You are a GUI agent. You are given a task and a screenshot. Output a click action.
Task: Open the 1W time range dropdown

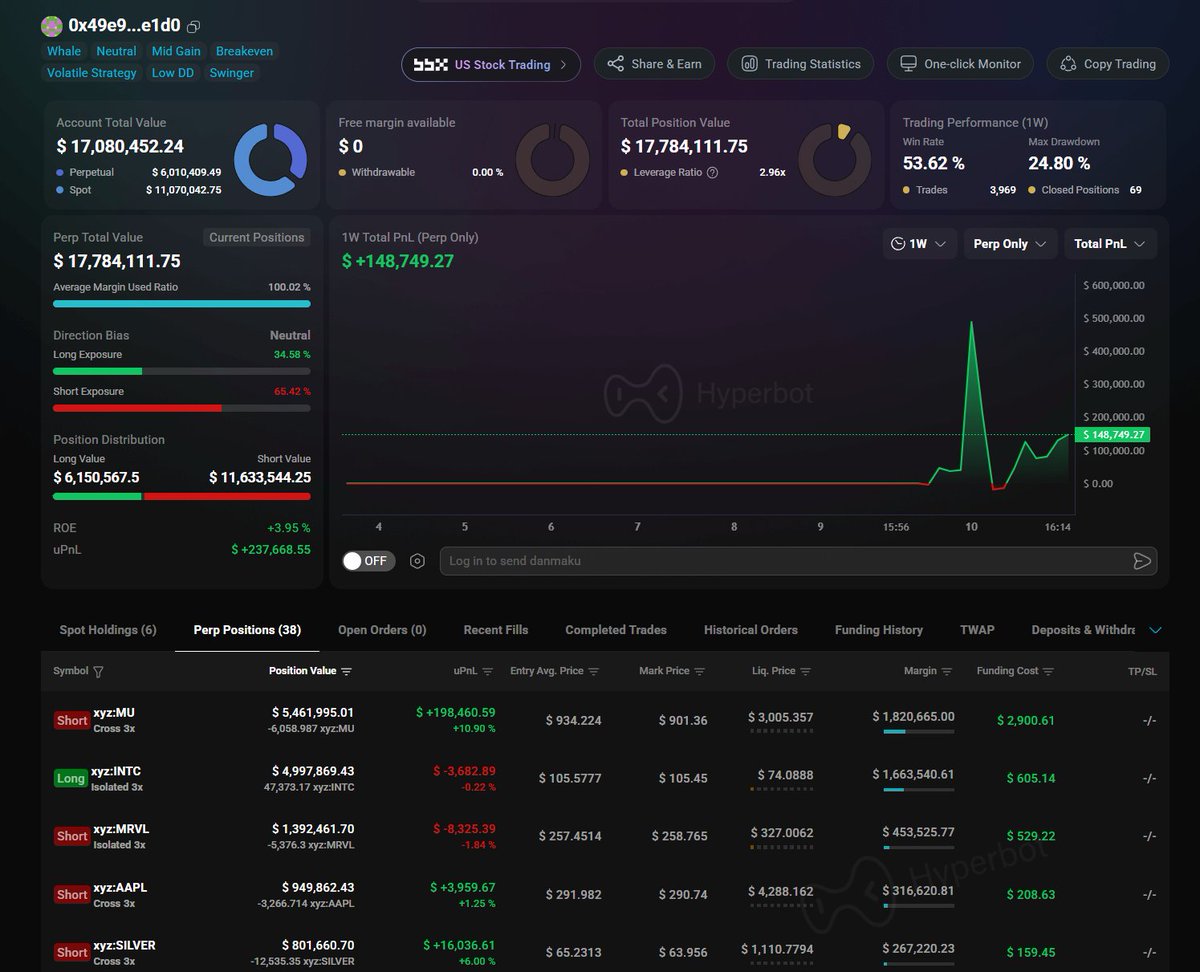tap(920, 244)
